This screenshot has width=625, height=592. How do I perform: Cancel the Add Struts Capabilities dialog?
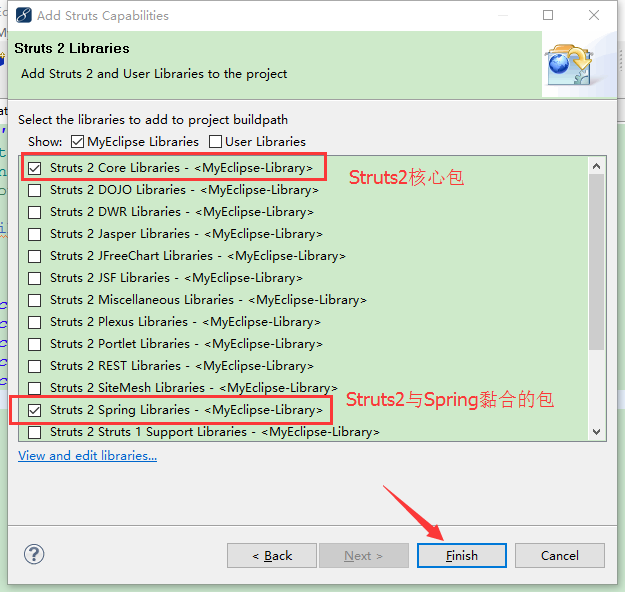[x=560, y=555]
